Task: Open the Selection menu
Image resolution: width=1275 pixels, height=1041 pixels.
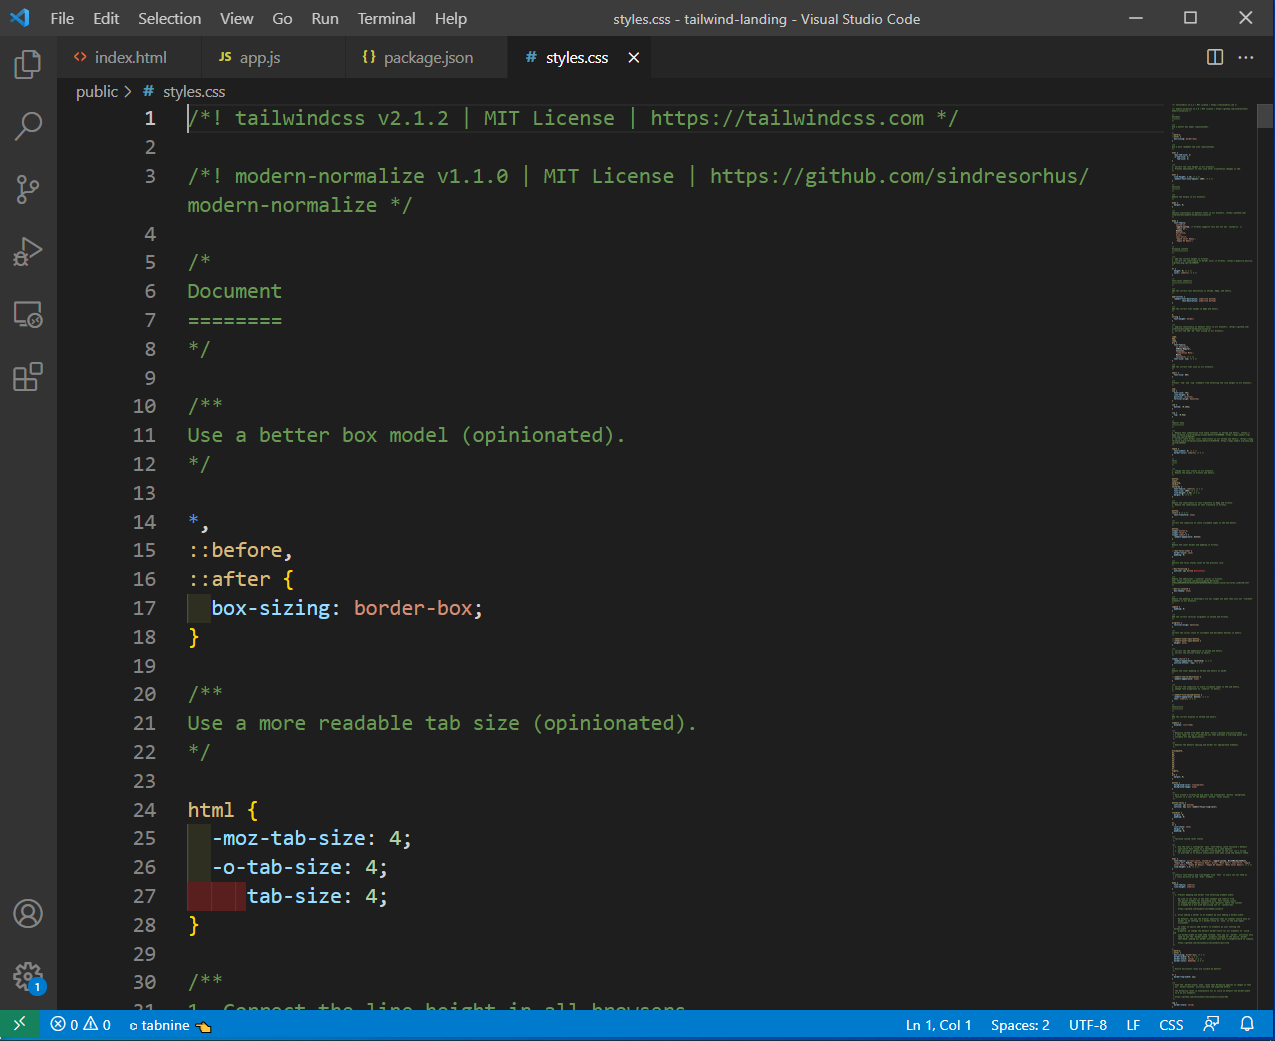Action: click(x=169, y=18)
